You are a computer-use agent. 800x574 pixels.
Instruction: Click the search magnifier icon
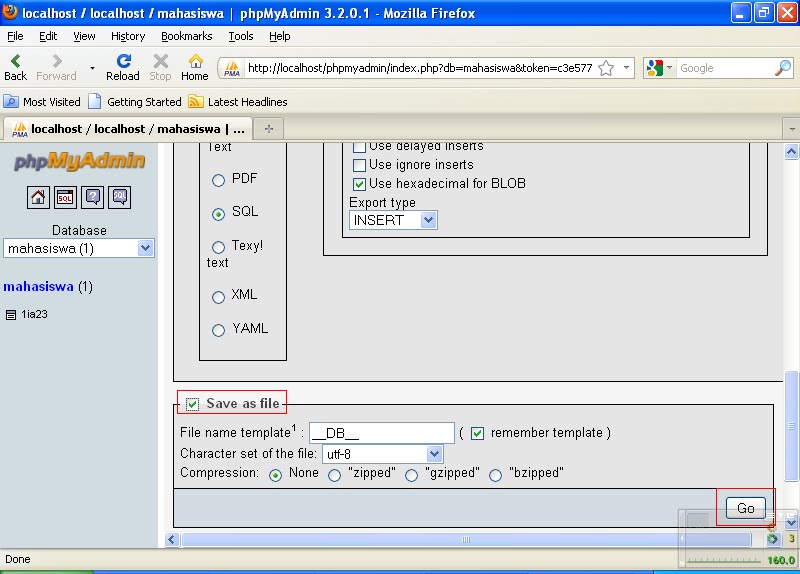pyautogui.click(x=783, y=68)
